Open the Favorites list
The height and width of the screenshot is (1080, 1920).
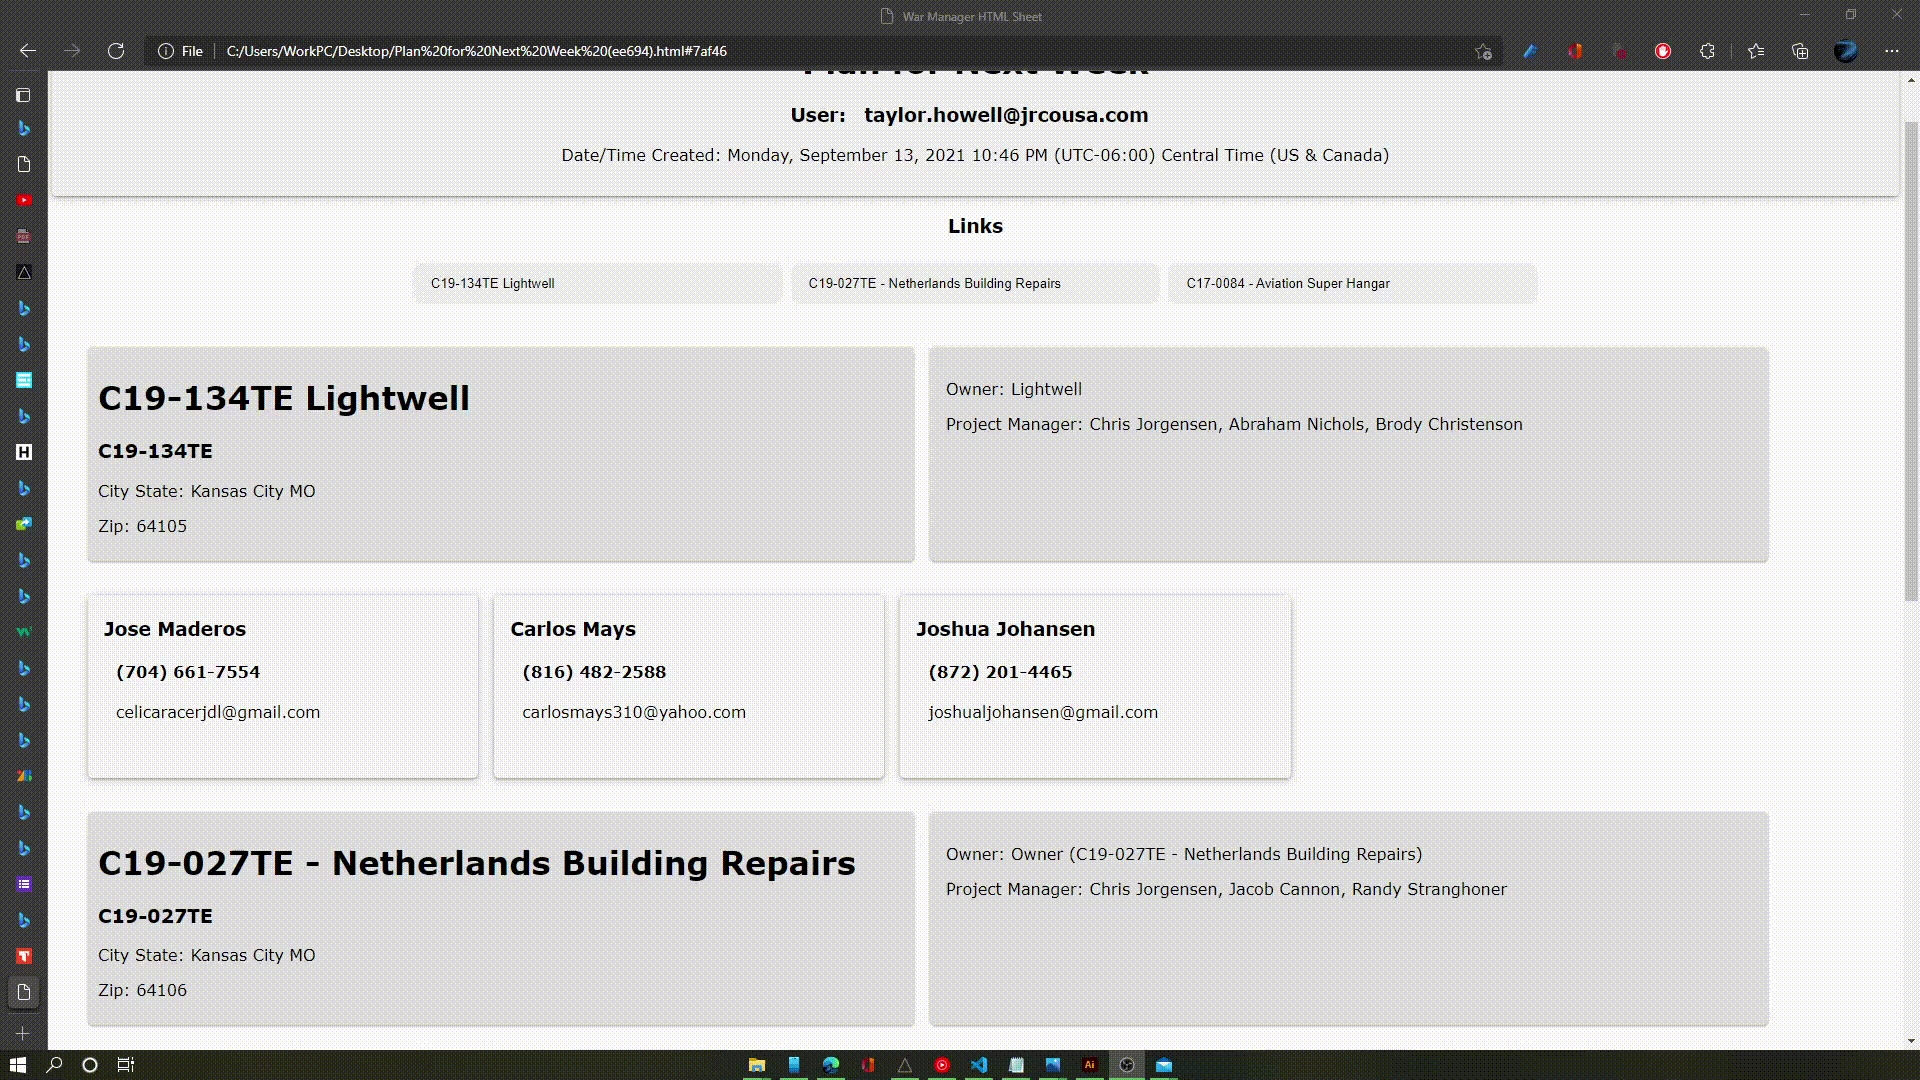1756,51
